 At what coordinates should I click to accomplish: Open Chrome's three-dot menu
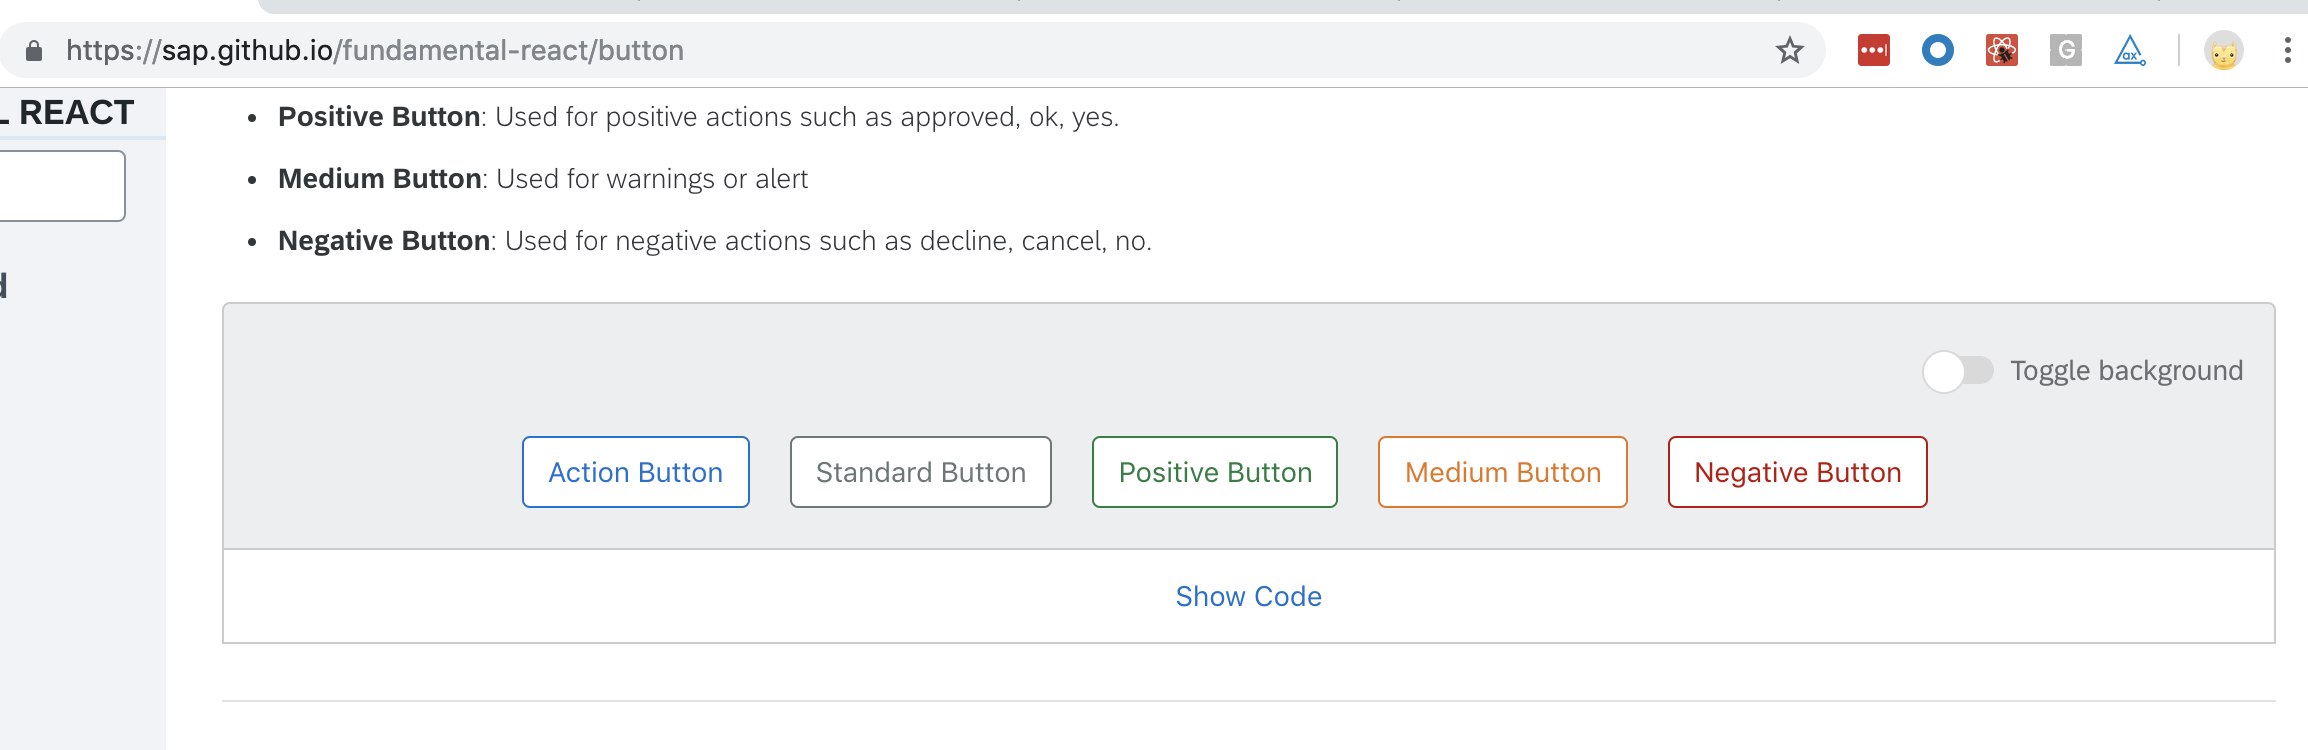pyautogui.click(x=2286, y=49)
